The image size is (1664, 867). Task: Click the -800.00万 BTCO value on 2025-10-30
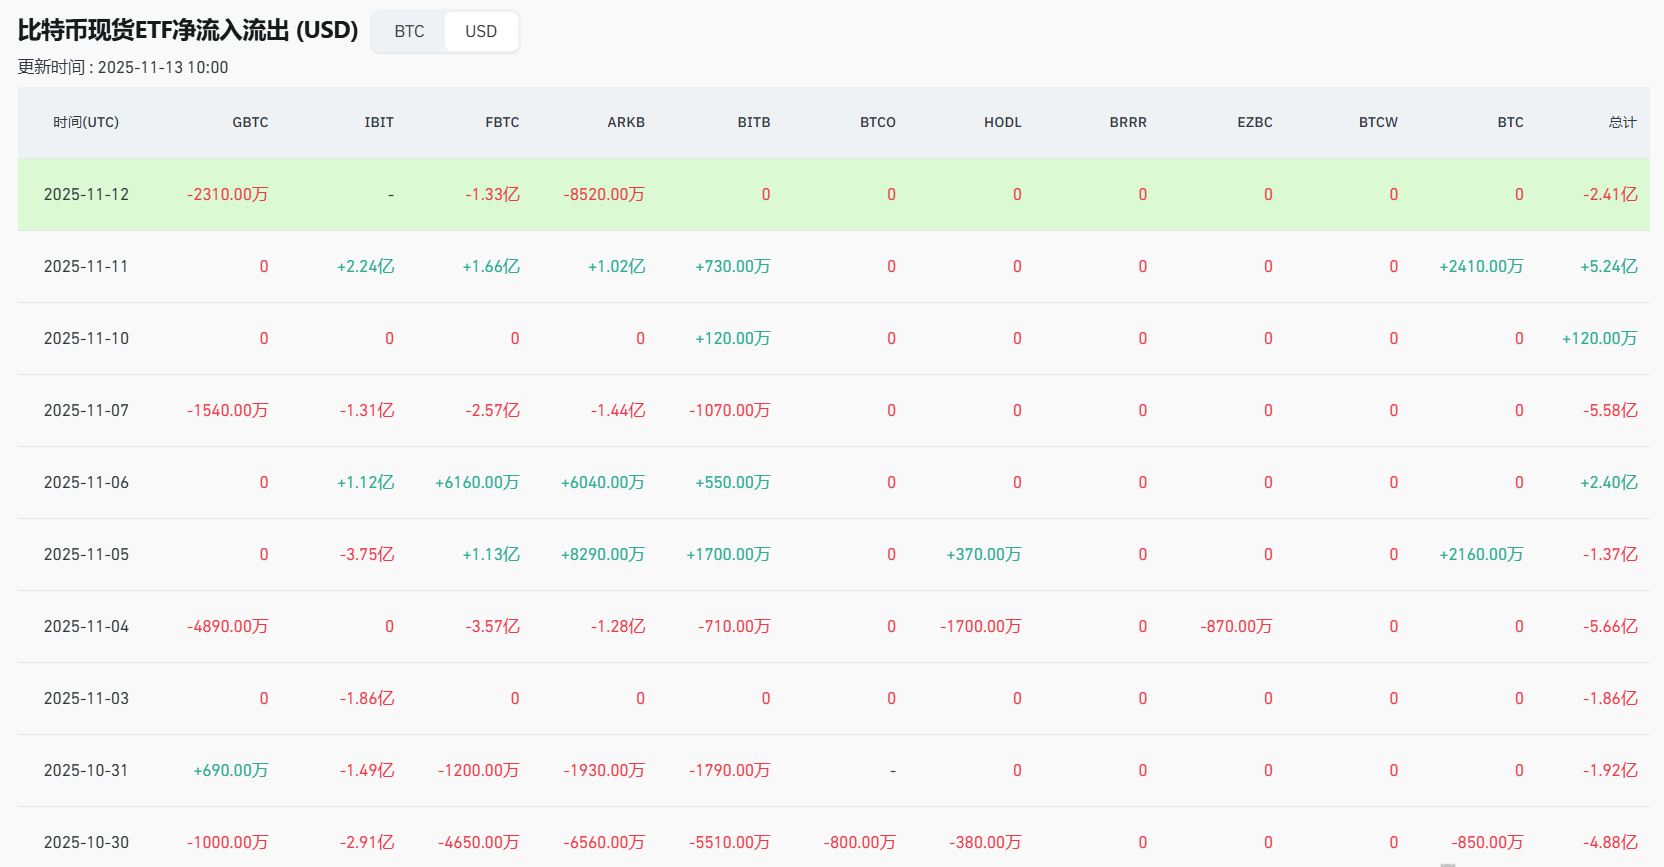(x=859, y=842)
